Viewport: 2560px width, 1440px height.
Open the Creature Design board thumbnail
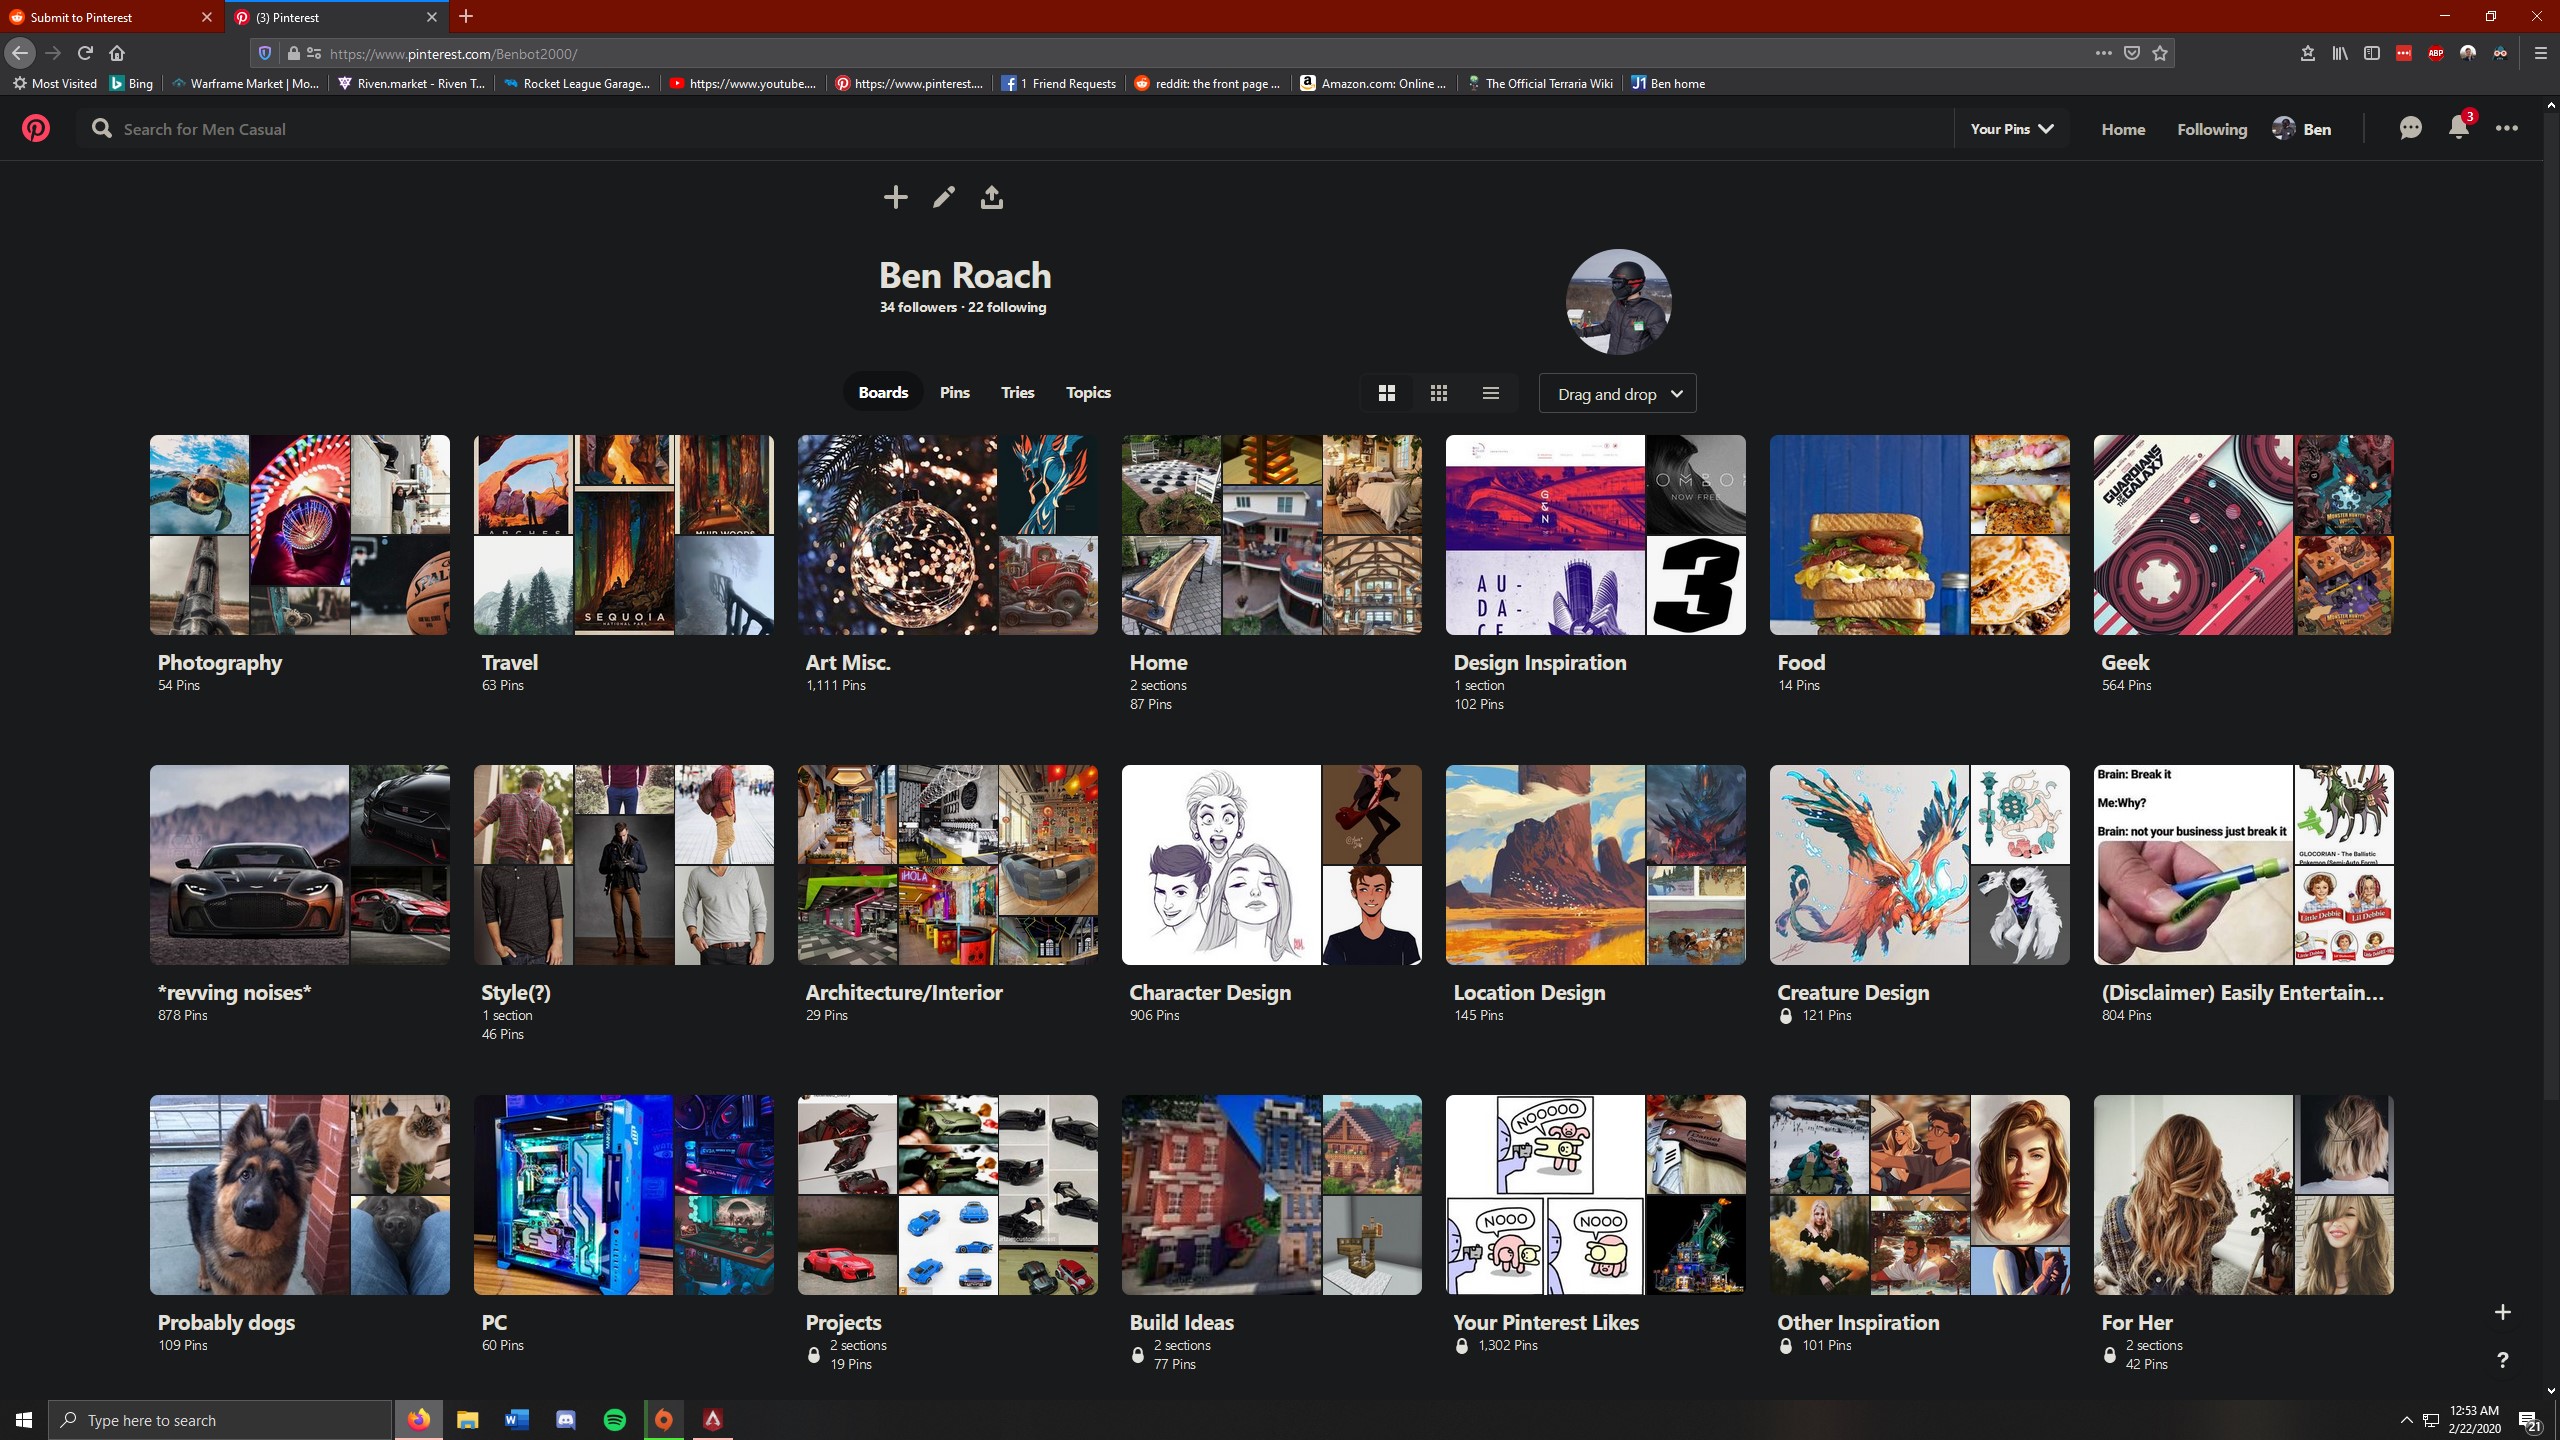click(1918, 864)
